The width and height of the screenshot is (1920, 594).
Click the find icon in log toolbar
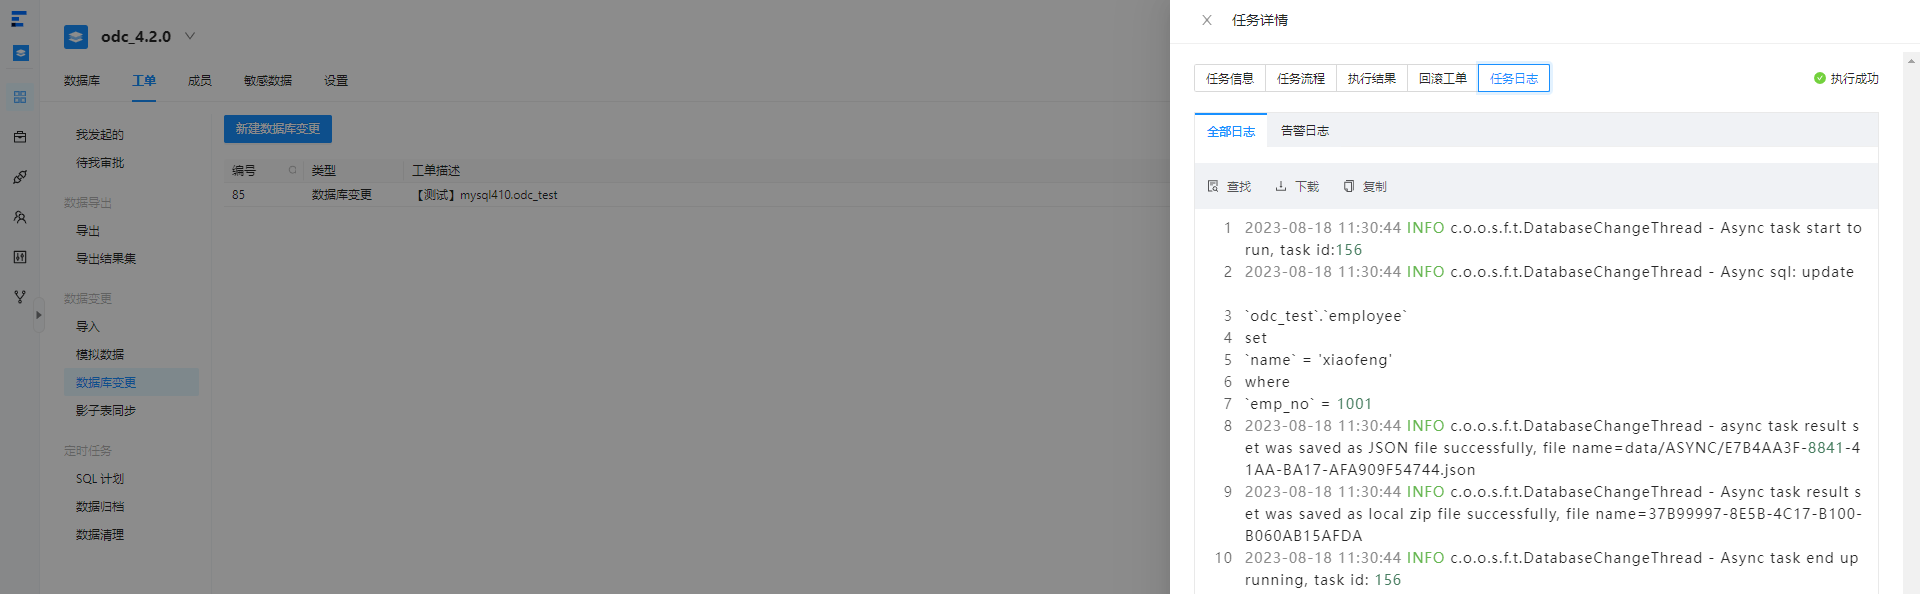click(1213, 186)
